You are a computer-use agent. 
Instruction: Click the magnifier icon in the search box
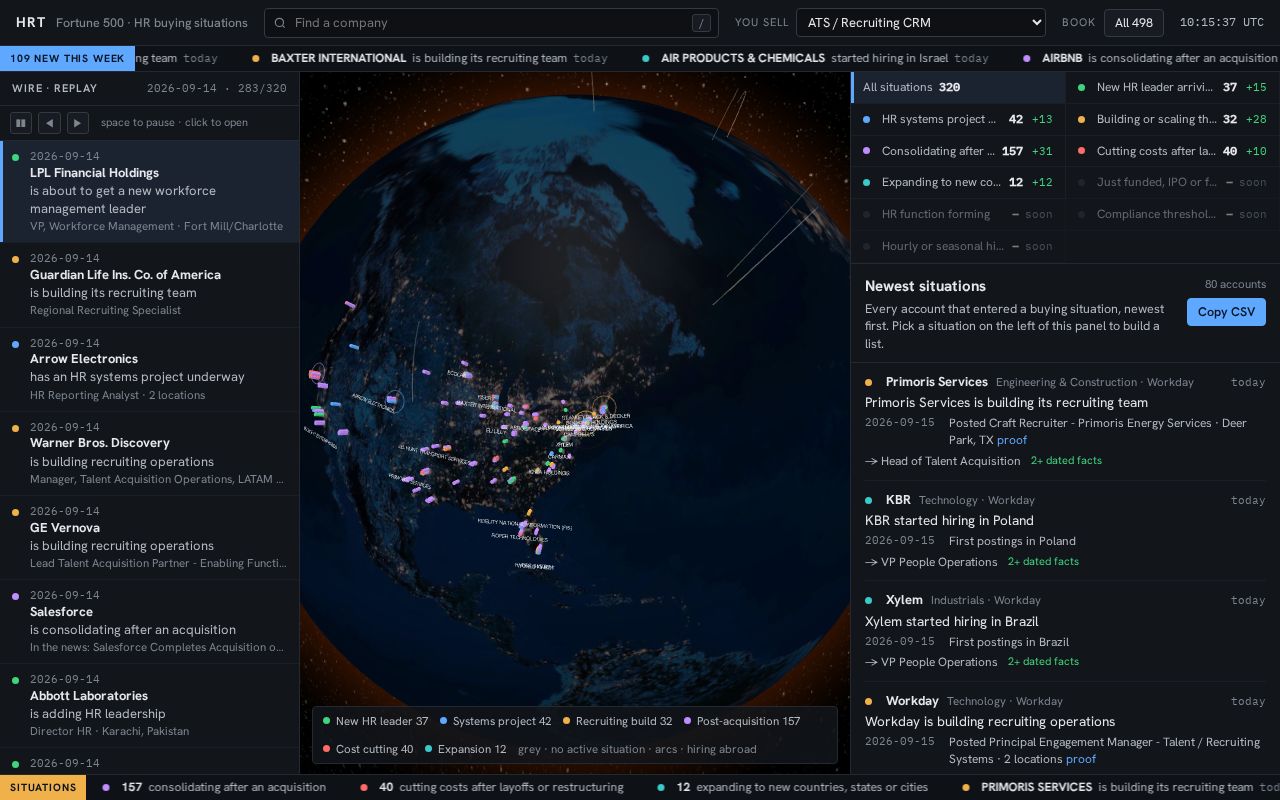tap(280, 23)
